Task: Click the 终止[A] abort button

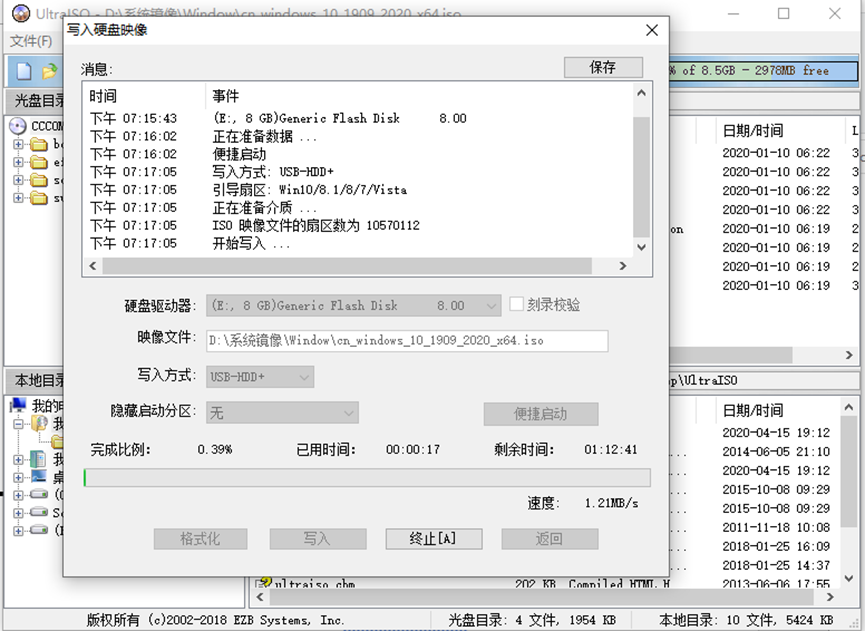Action: point(434,539)
